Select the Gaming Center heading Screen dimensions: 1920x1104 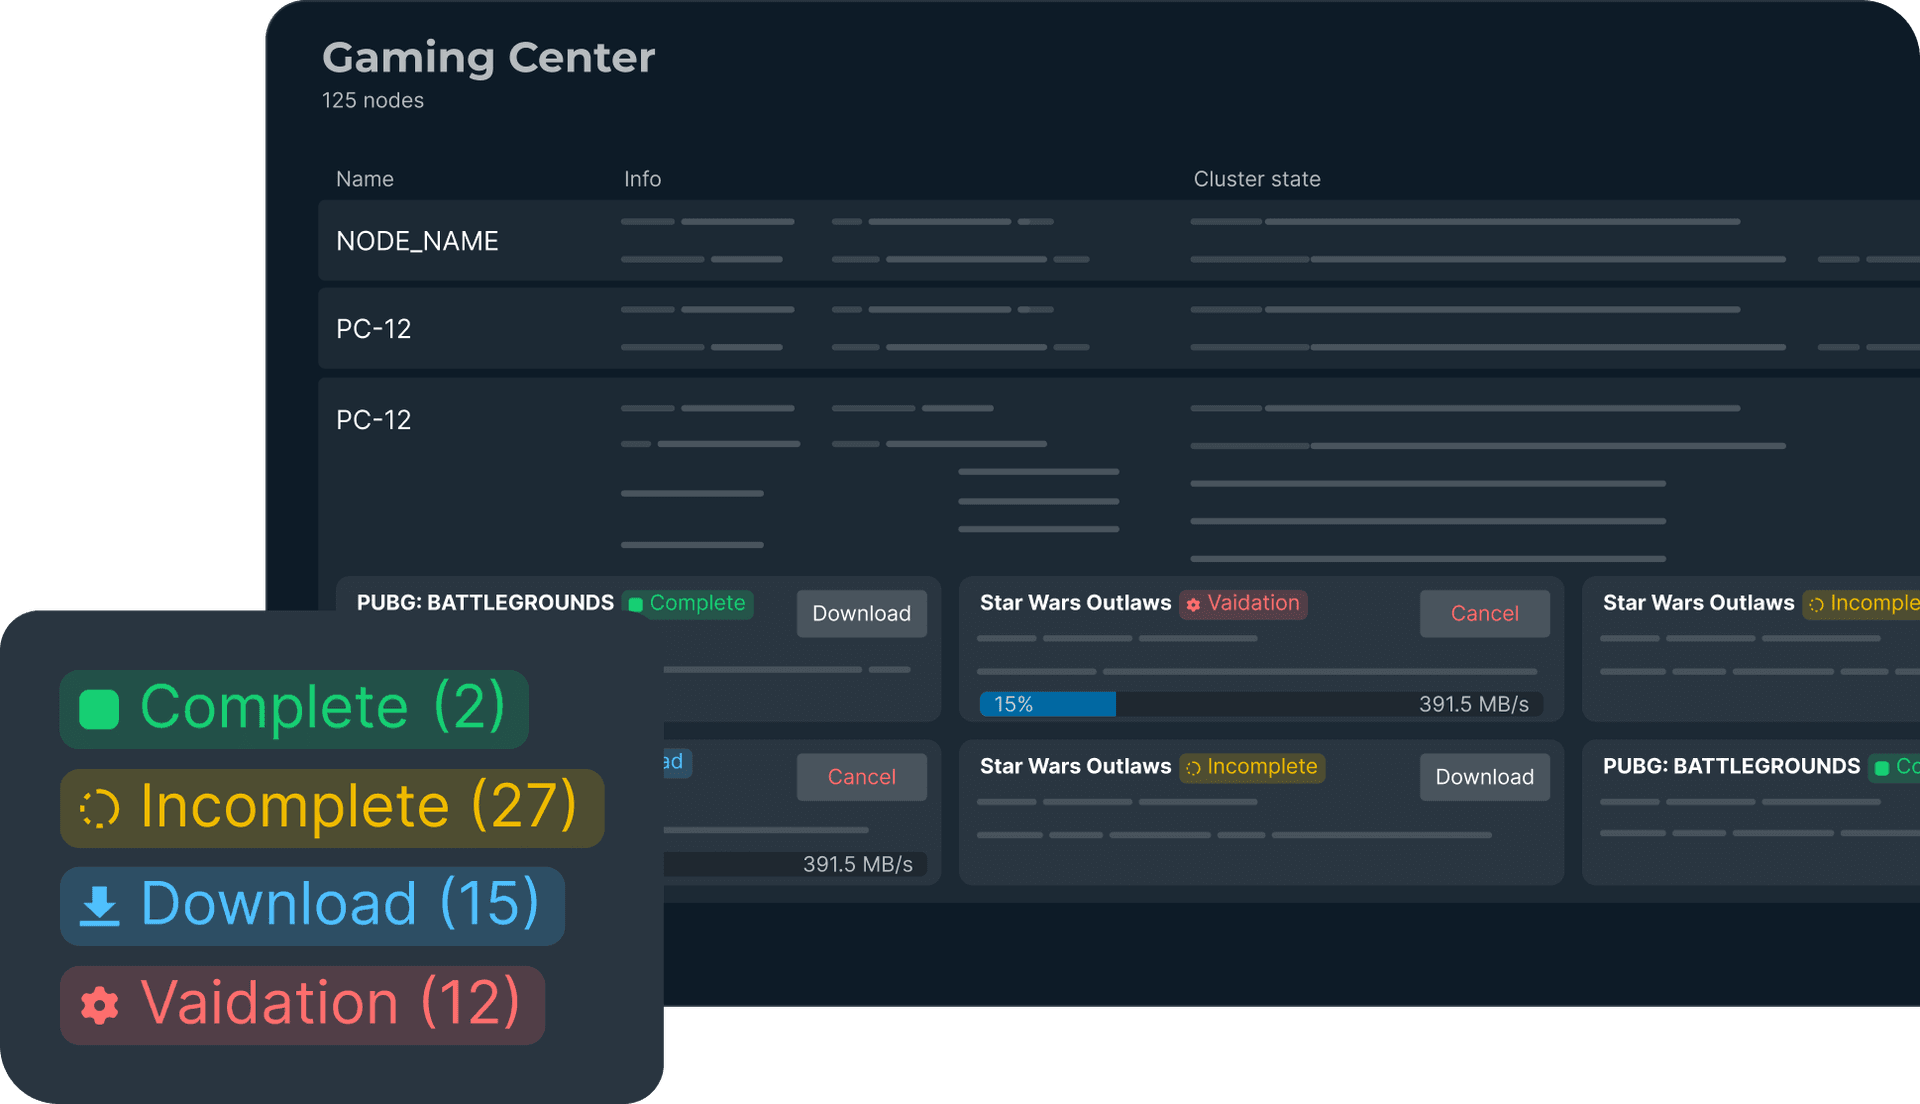pyautogui.click(x=488, y=57)
